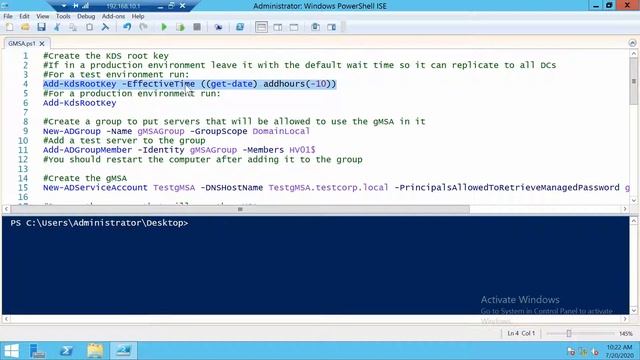
Task: Close the GMSA.ps1 tab
Action: (42, 43)
